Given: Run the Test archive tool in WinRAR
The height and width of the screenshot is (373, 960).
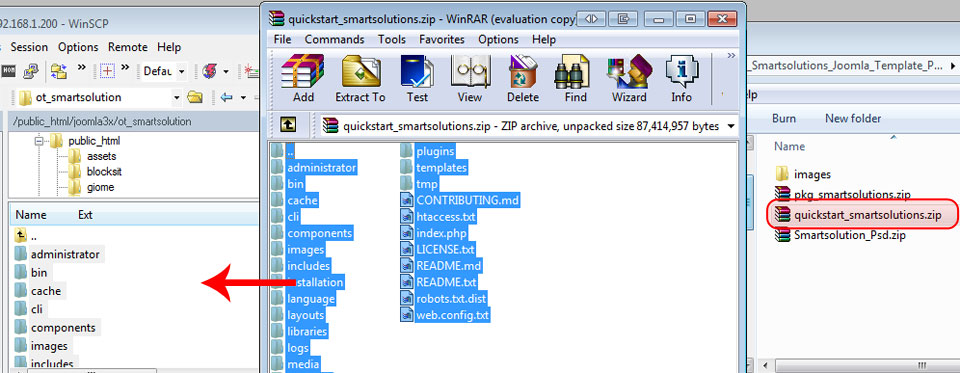Looking at the screenshot, I should coord(418,78).
